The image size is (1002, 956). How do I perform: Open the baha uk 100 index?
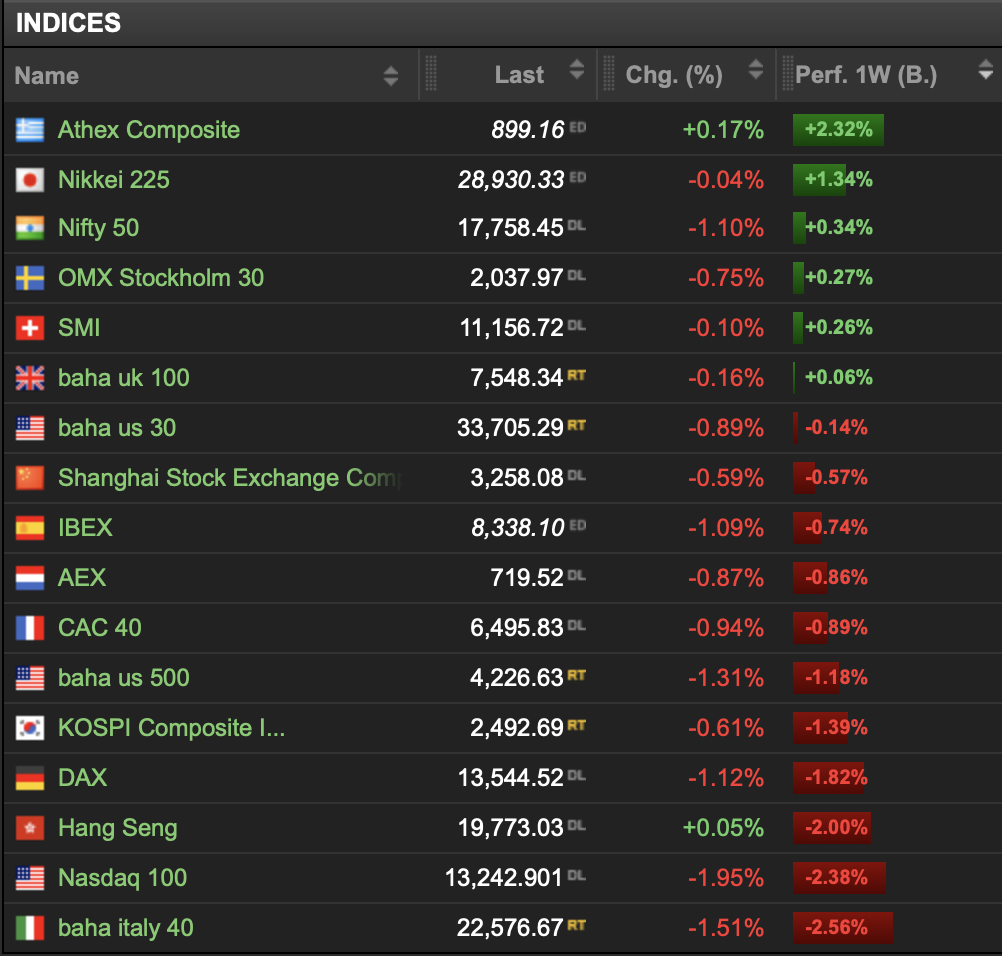point(124,378)
